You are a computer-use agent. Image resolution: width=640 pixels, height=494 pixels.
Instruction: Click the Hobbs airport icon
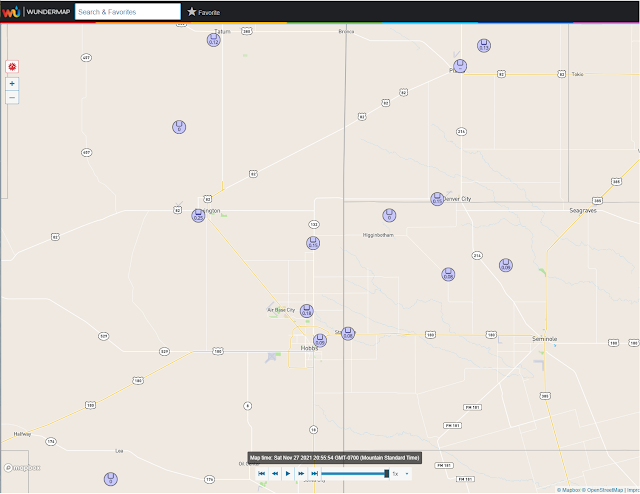point(271,358)
